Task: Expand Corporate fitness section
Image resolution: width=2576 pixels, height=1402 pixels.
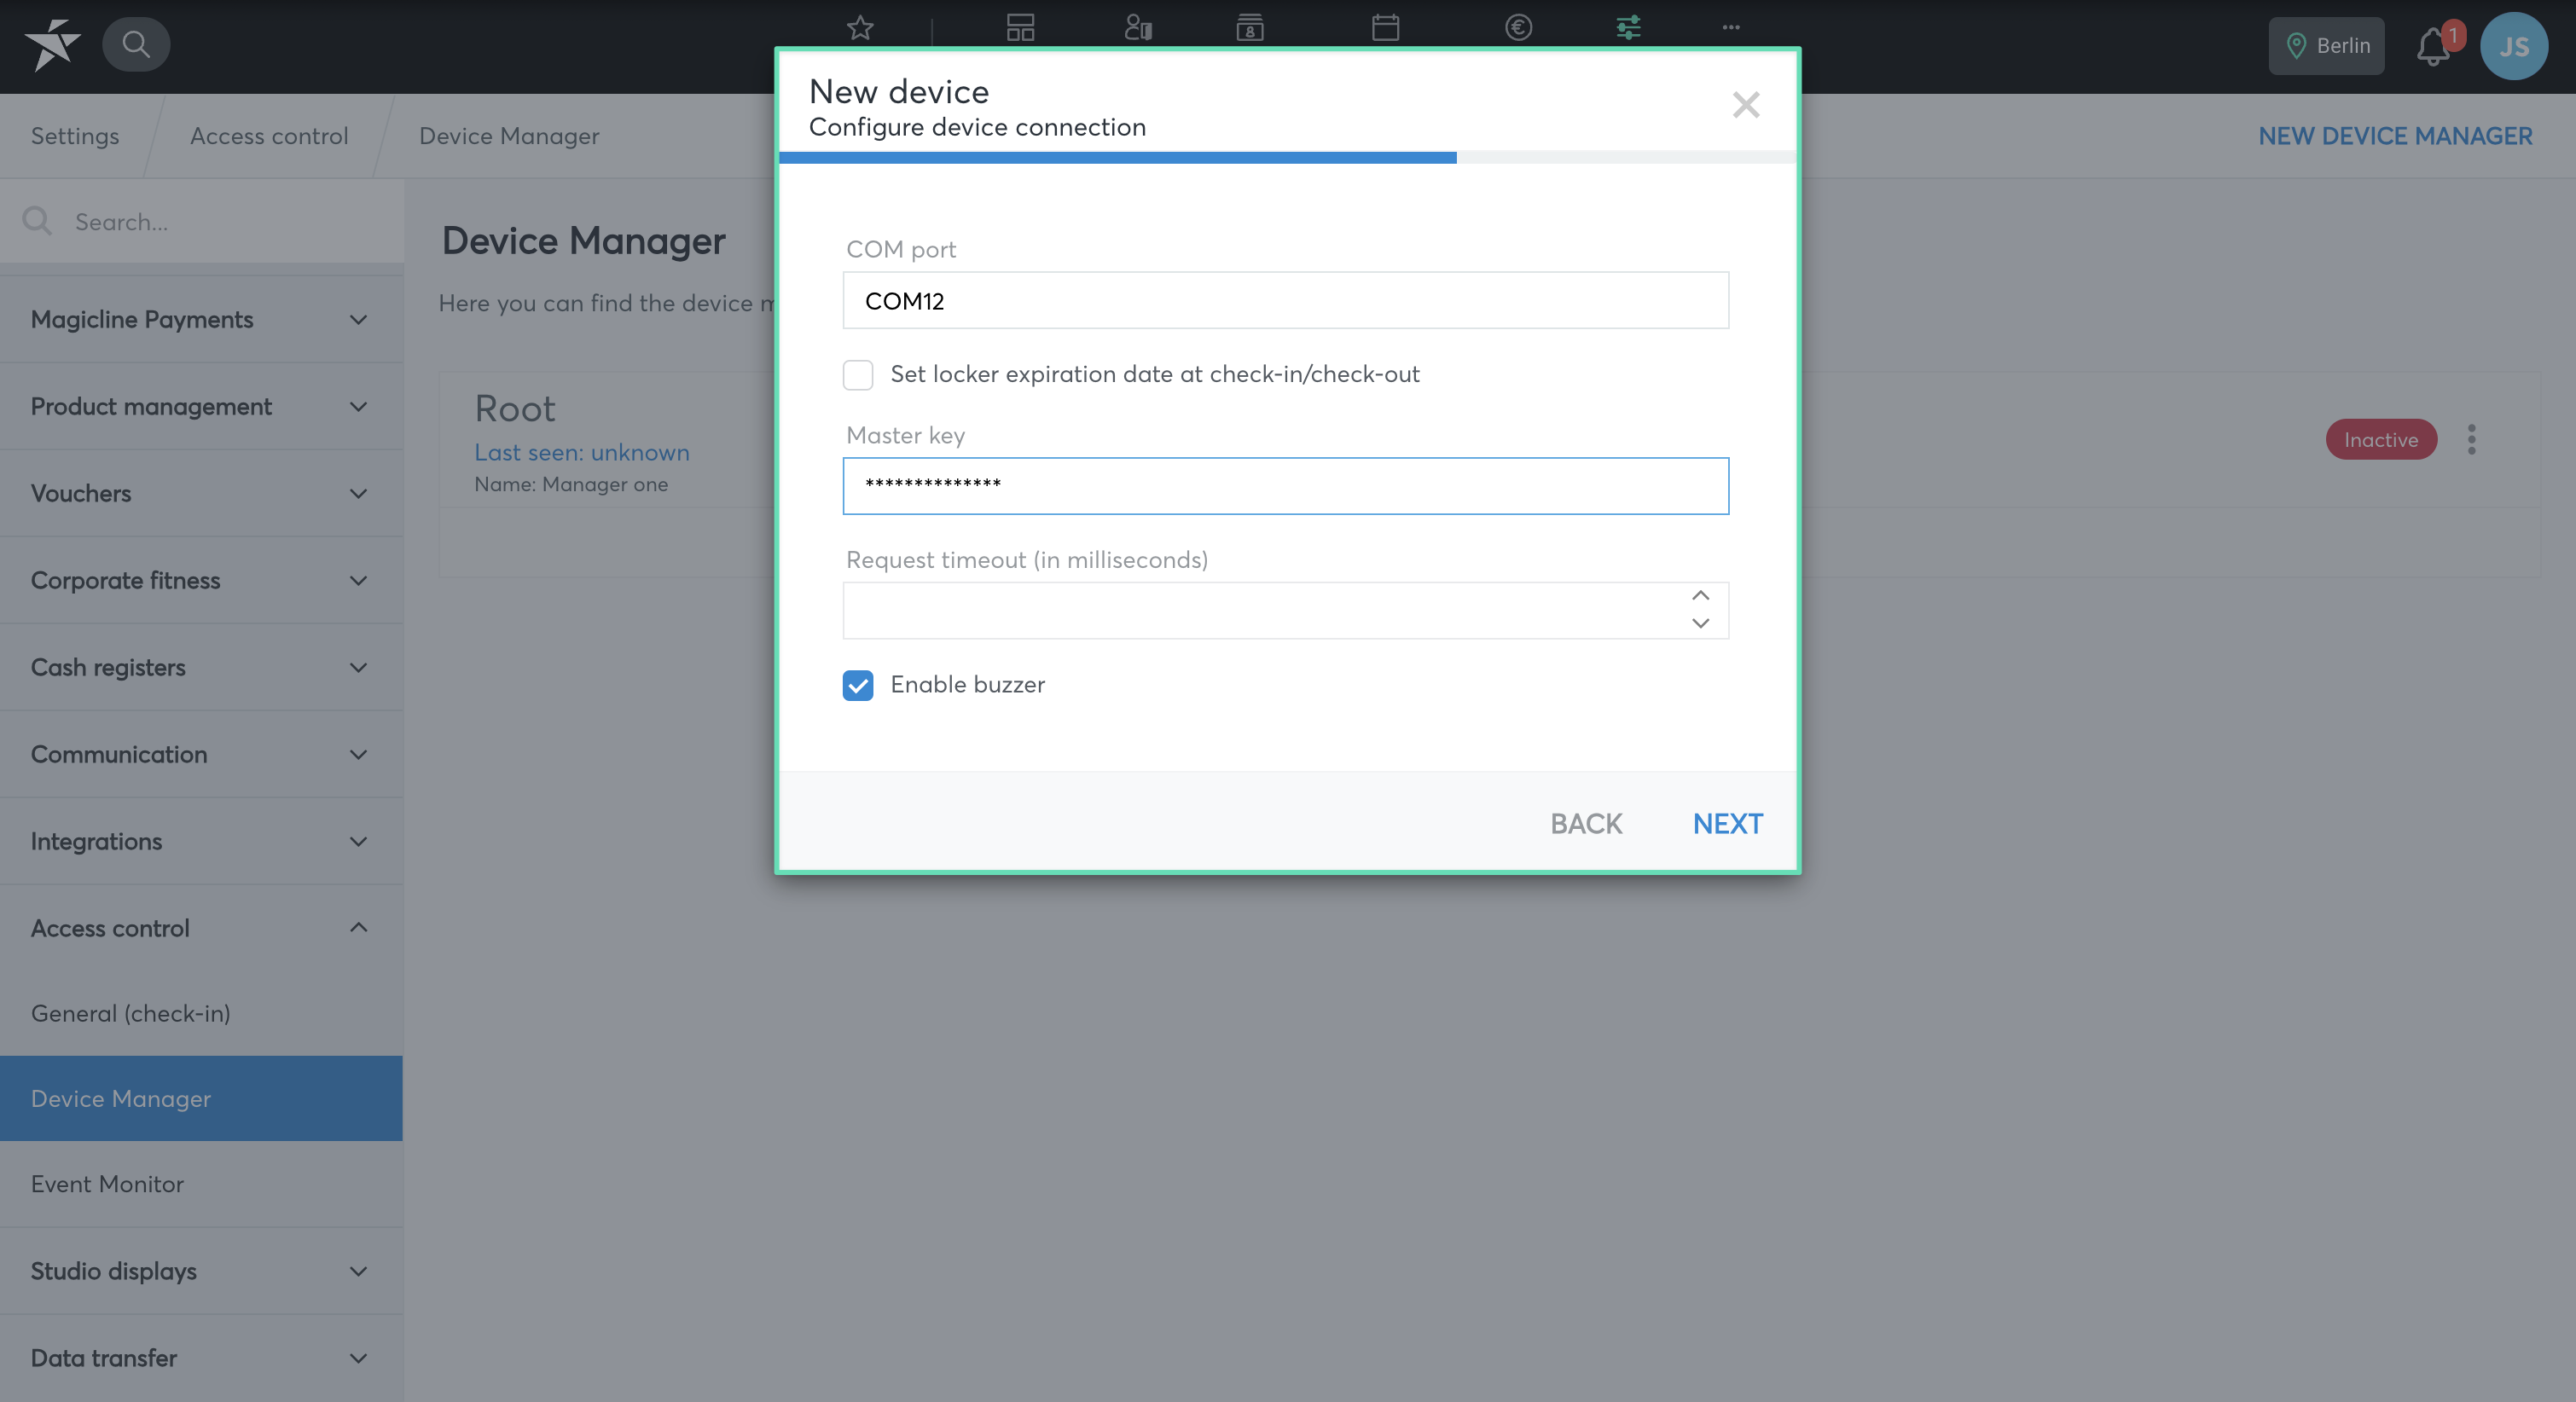Action: coord(201,581)
